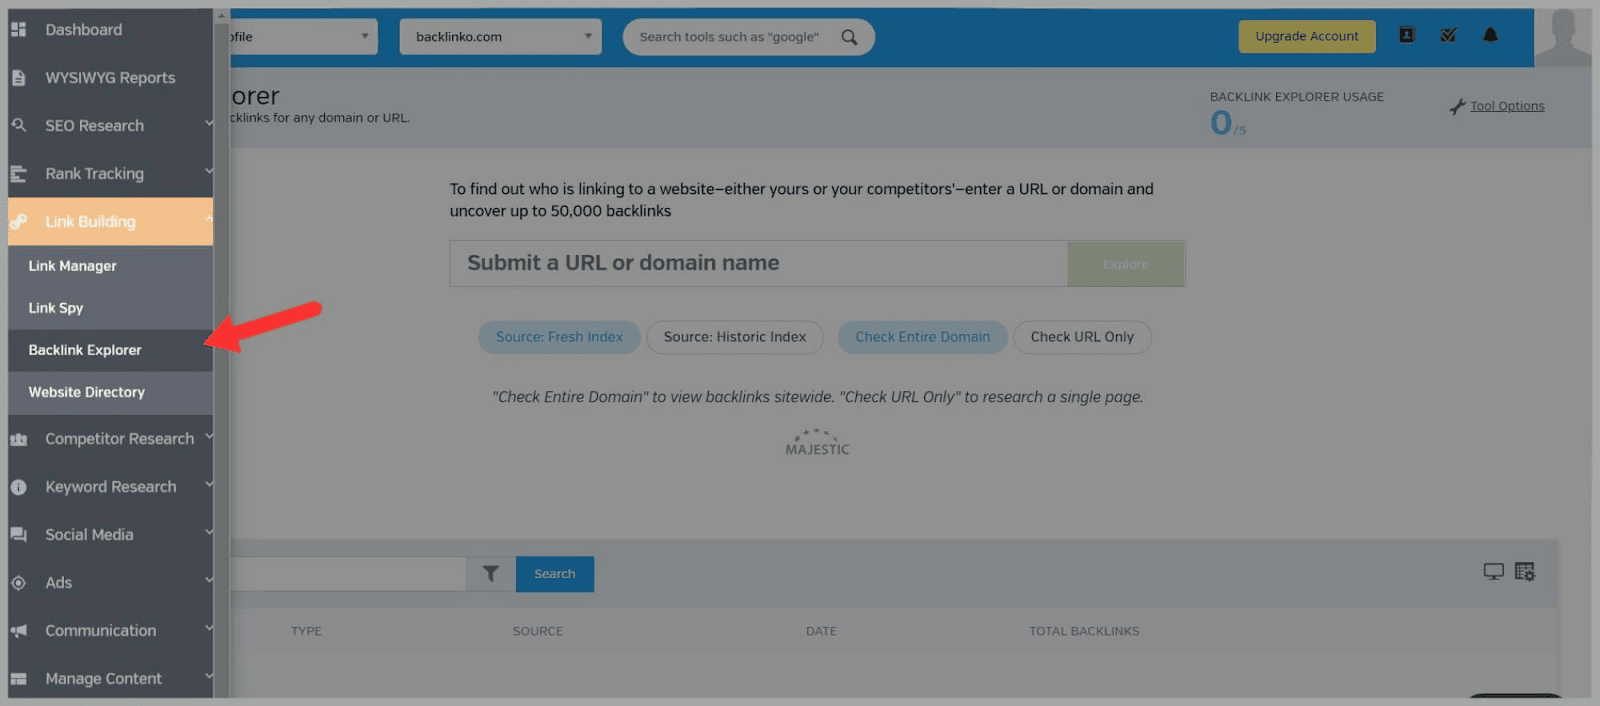Expand the Social Media chevron
Screen dimensions: 1600x706
(209, 533)
